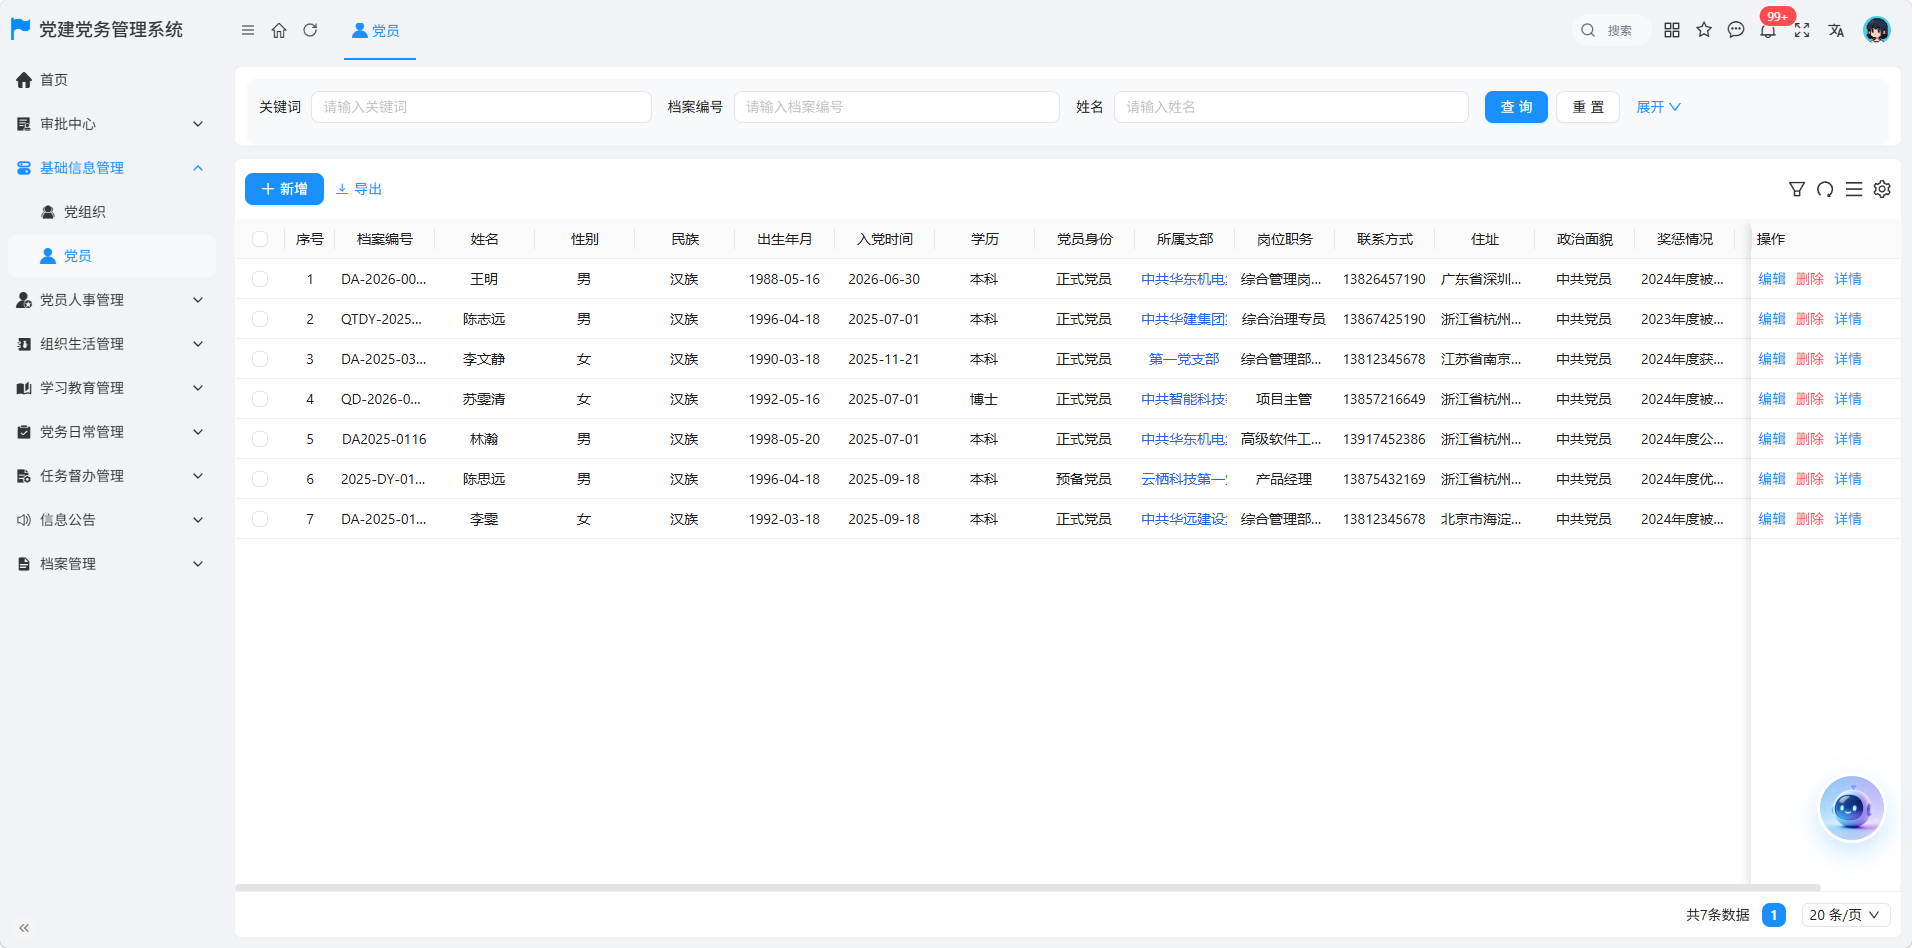Check the row checkbox for 王明

(260, 279)
